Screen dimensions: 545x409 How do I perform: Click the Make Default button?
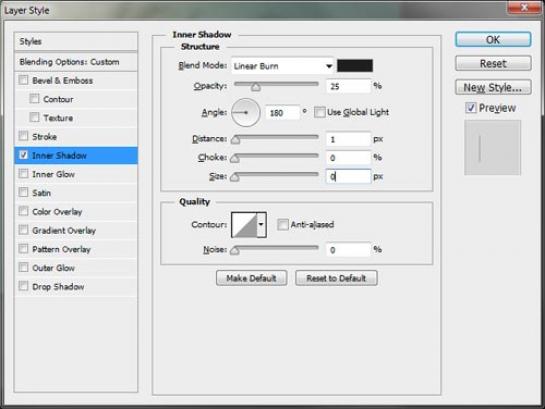(x=251, y=278)
